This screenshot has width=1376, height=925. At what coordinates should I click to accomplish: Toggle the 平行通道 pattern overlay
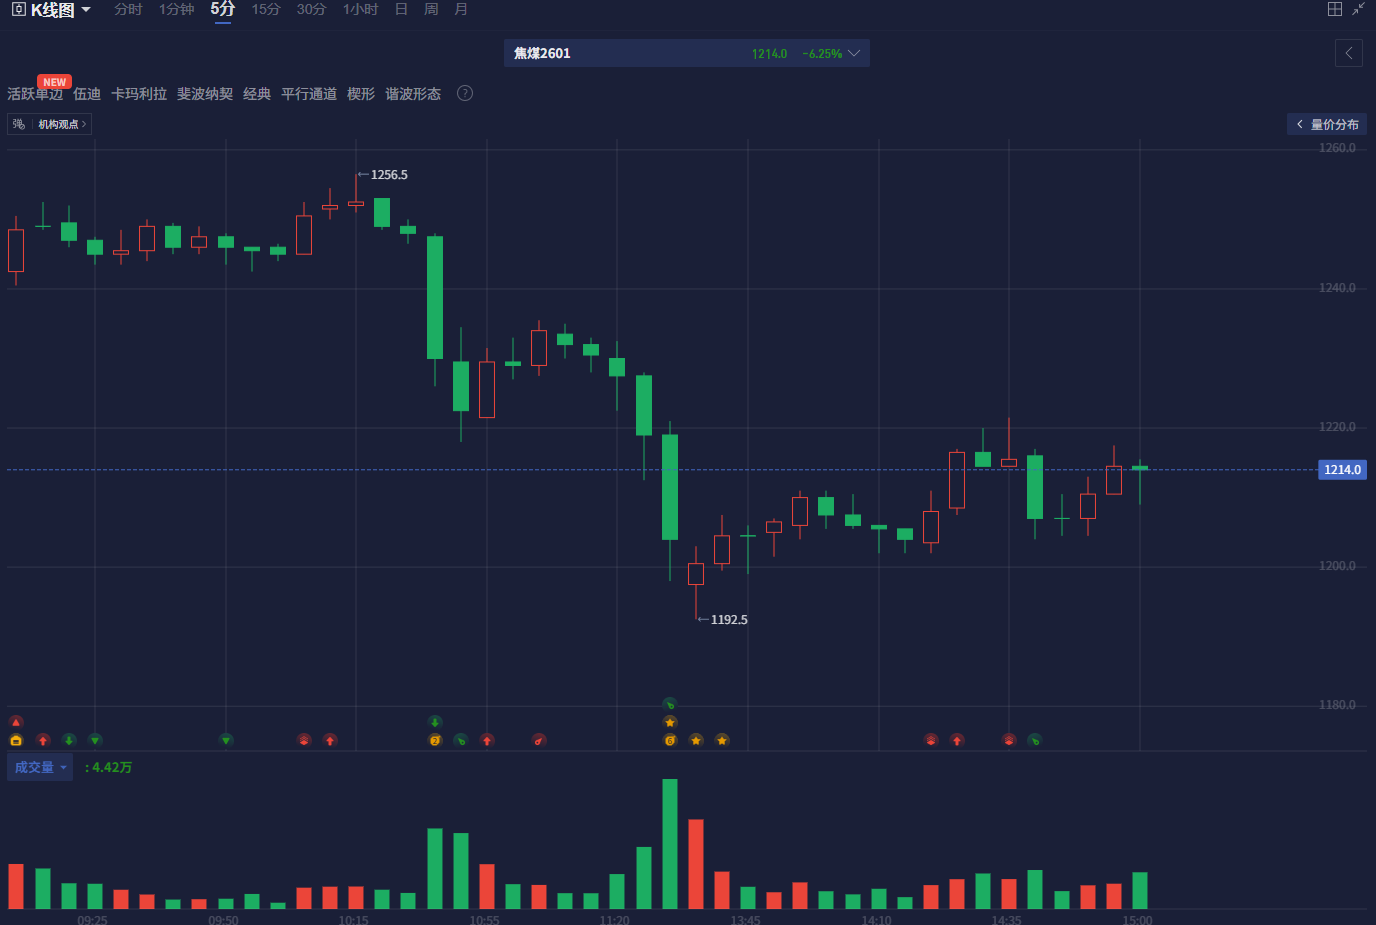coord(309,94)
